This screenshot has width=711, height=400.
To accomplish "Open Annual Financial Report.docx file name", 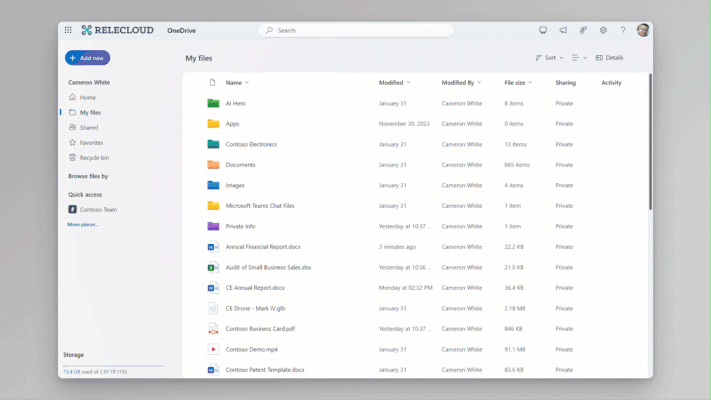I will tap(263, 247).
